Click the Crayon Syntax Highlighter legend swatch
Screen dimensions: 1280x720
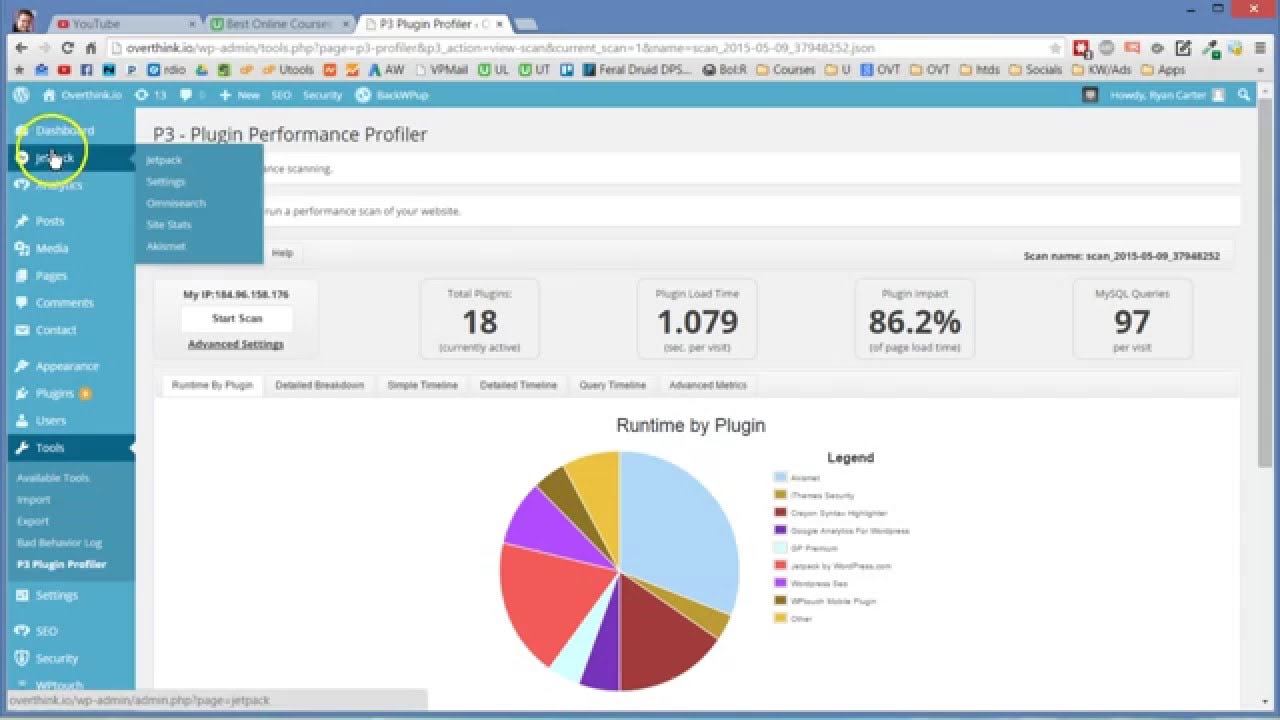[780, 513]
